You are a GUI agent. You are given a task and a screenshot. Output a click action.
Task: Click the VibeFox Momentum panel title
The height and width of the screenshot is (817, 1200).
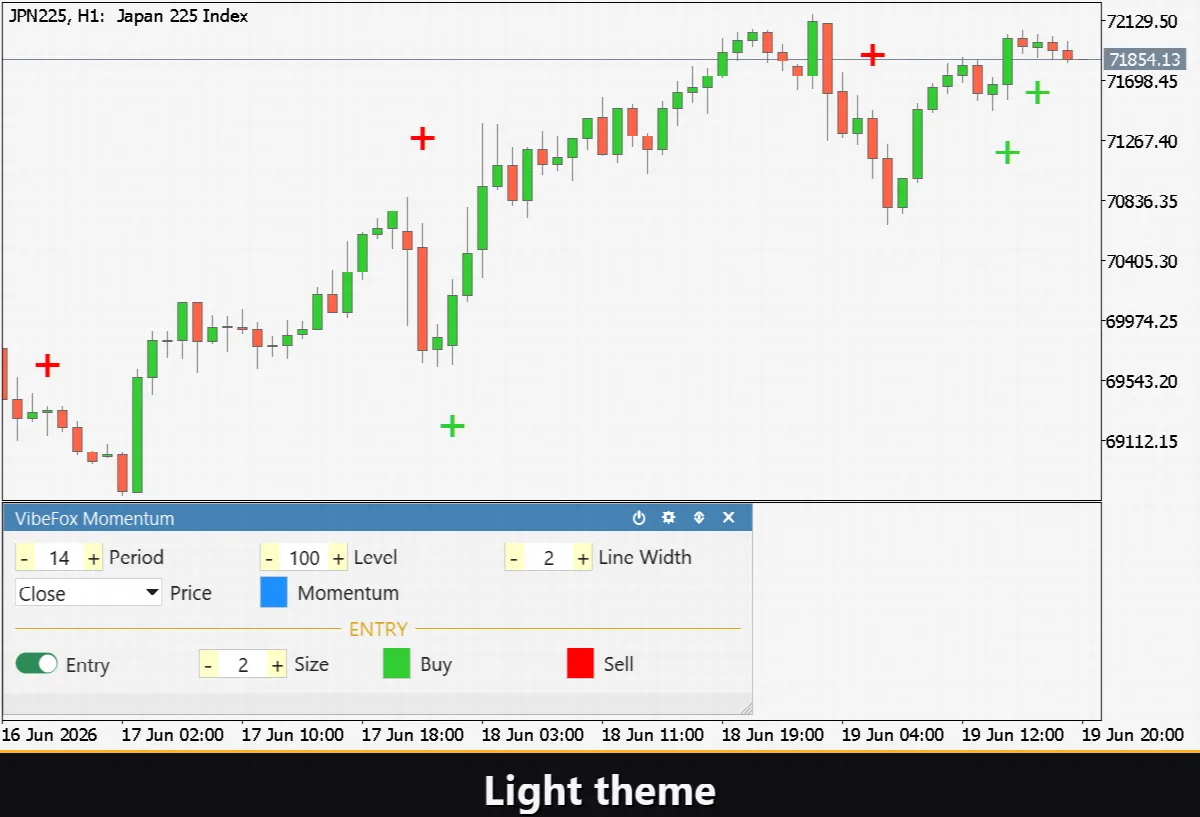coord(95,518)
